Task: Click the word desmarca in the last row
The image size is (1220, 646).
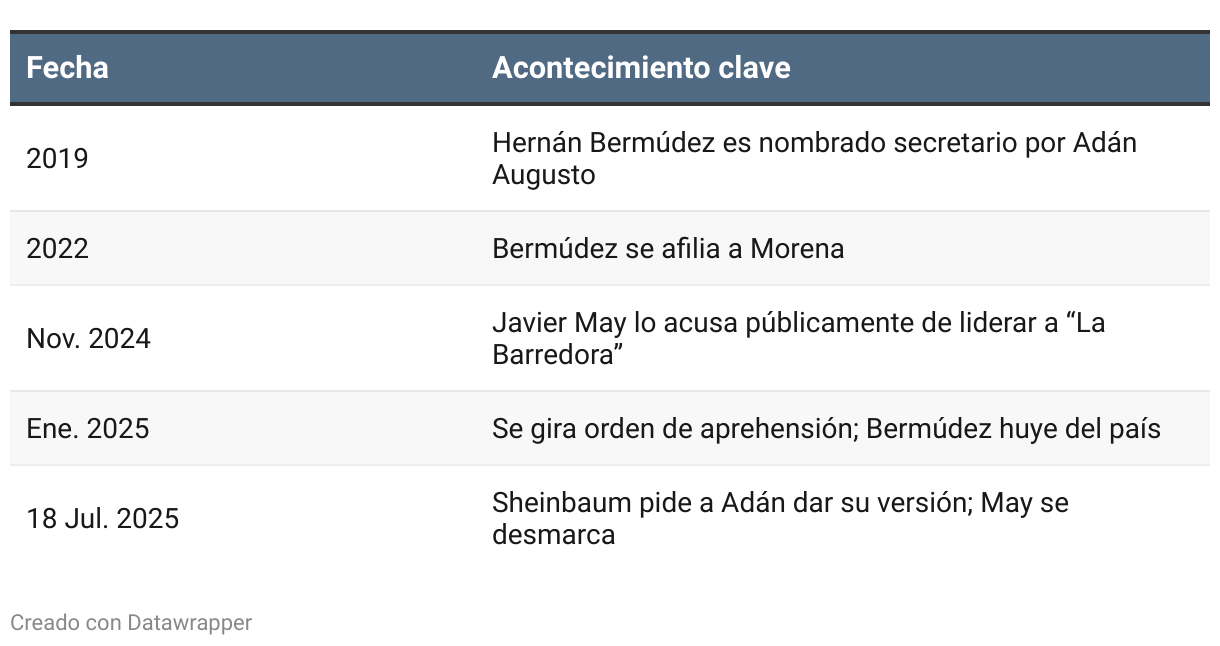Action: 553,535
